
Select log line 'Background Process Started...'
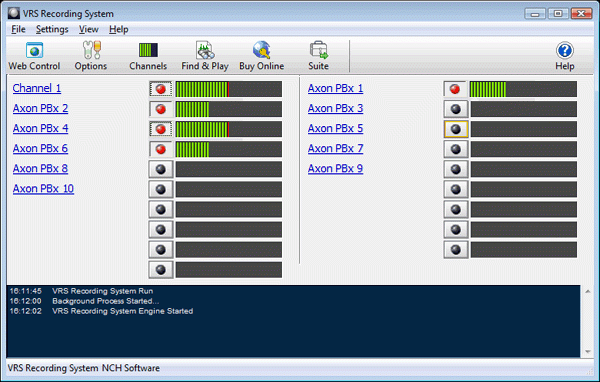[x=106, y=301]
